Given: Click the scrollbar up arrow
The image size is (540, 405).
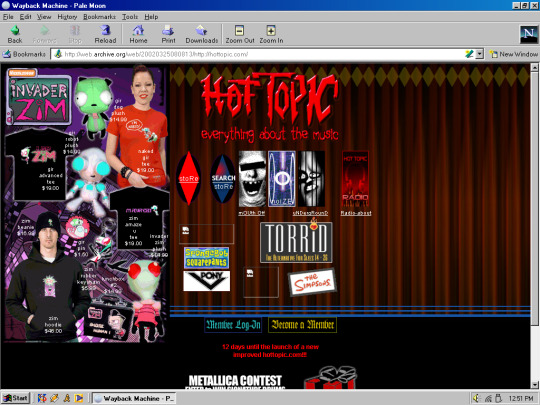Looking at the screenshot, I should (534, 68).
